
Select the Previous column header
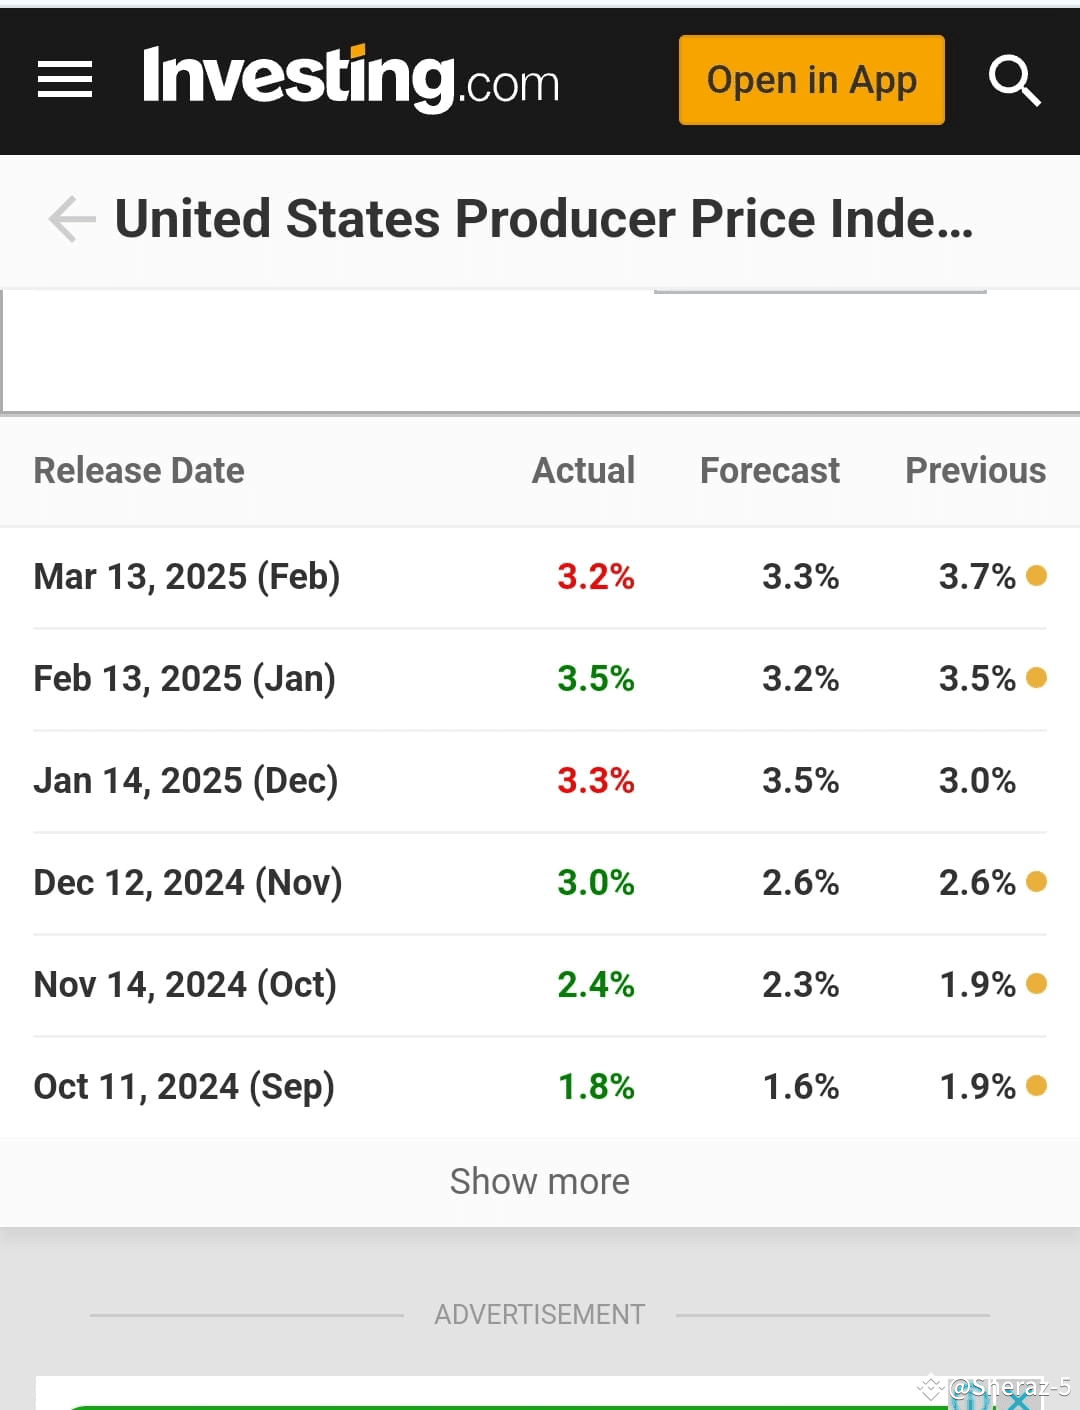tap(976, 470)
